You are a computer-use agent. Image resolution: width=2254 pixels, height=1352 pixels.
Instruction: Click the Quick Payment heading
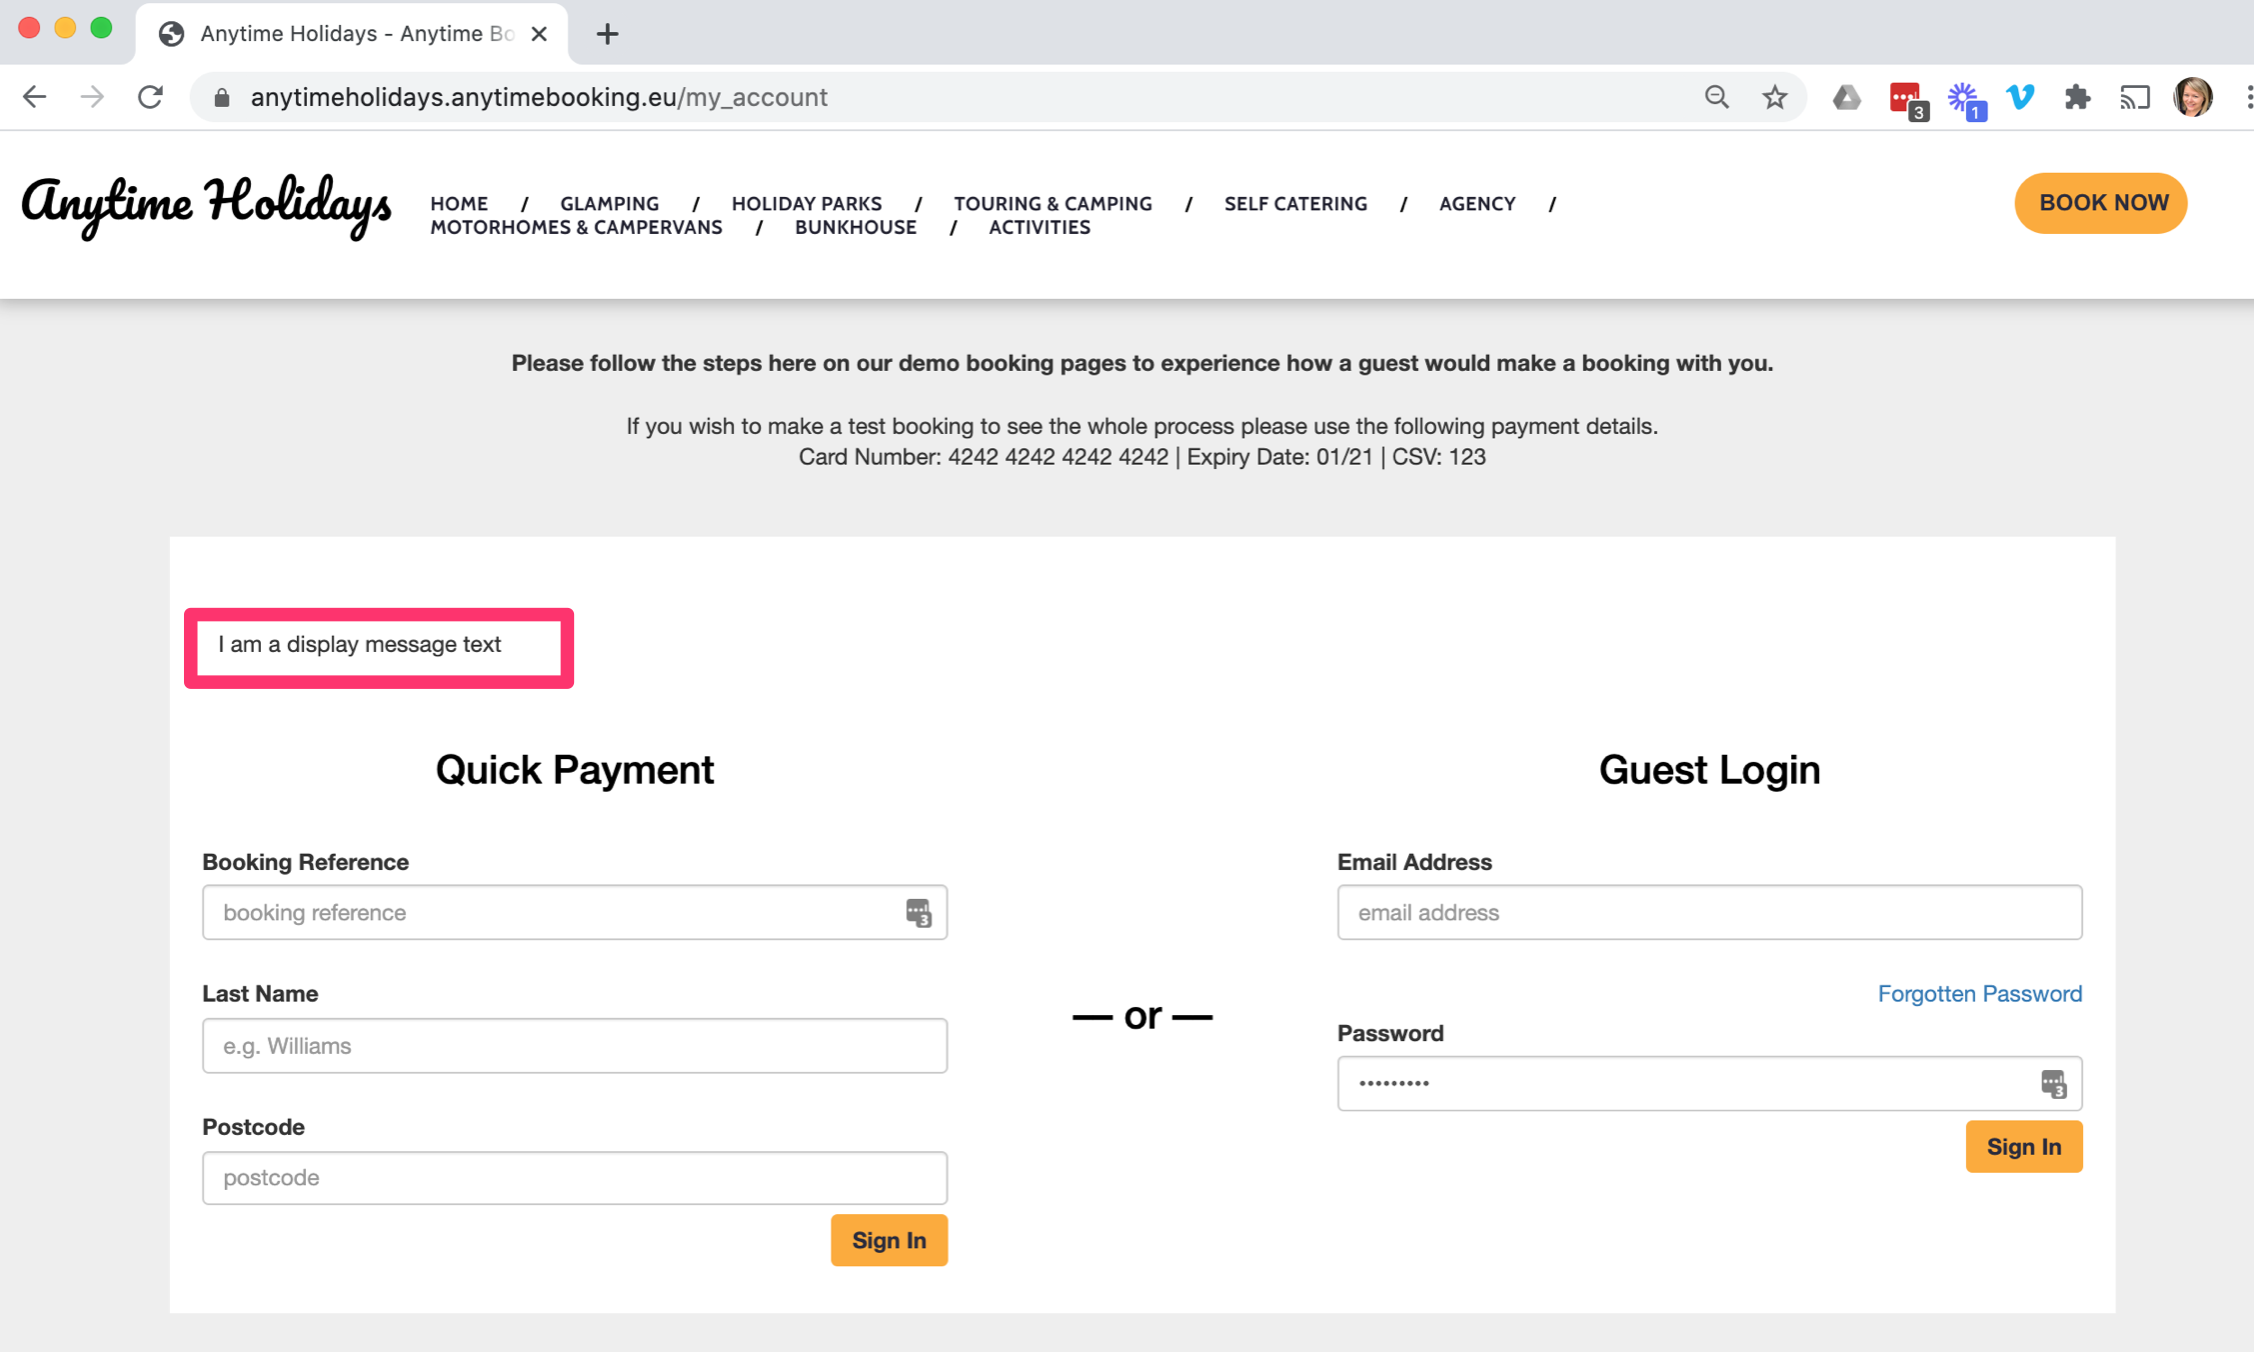(x=574, y=769)
